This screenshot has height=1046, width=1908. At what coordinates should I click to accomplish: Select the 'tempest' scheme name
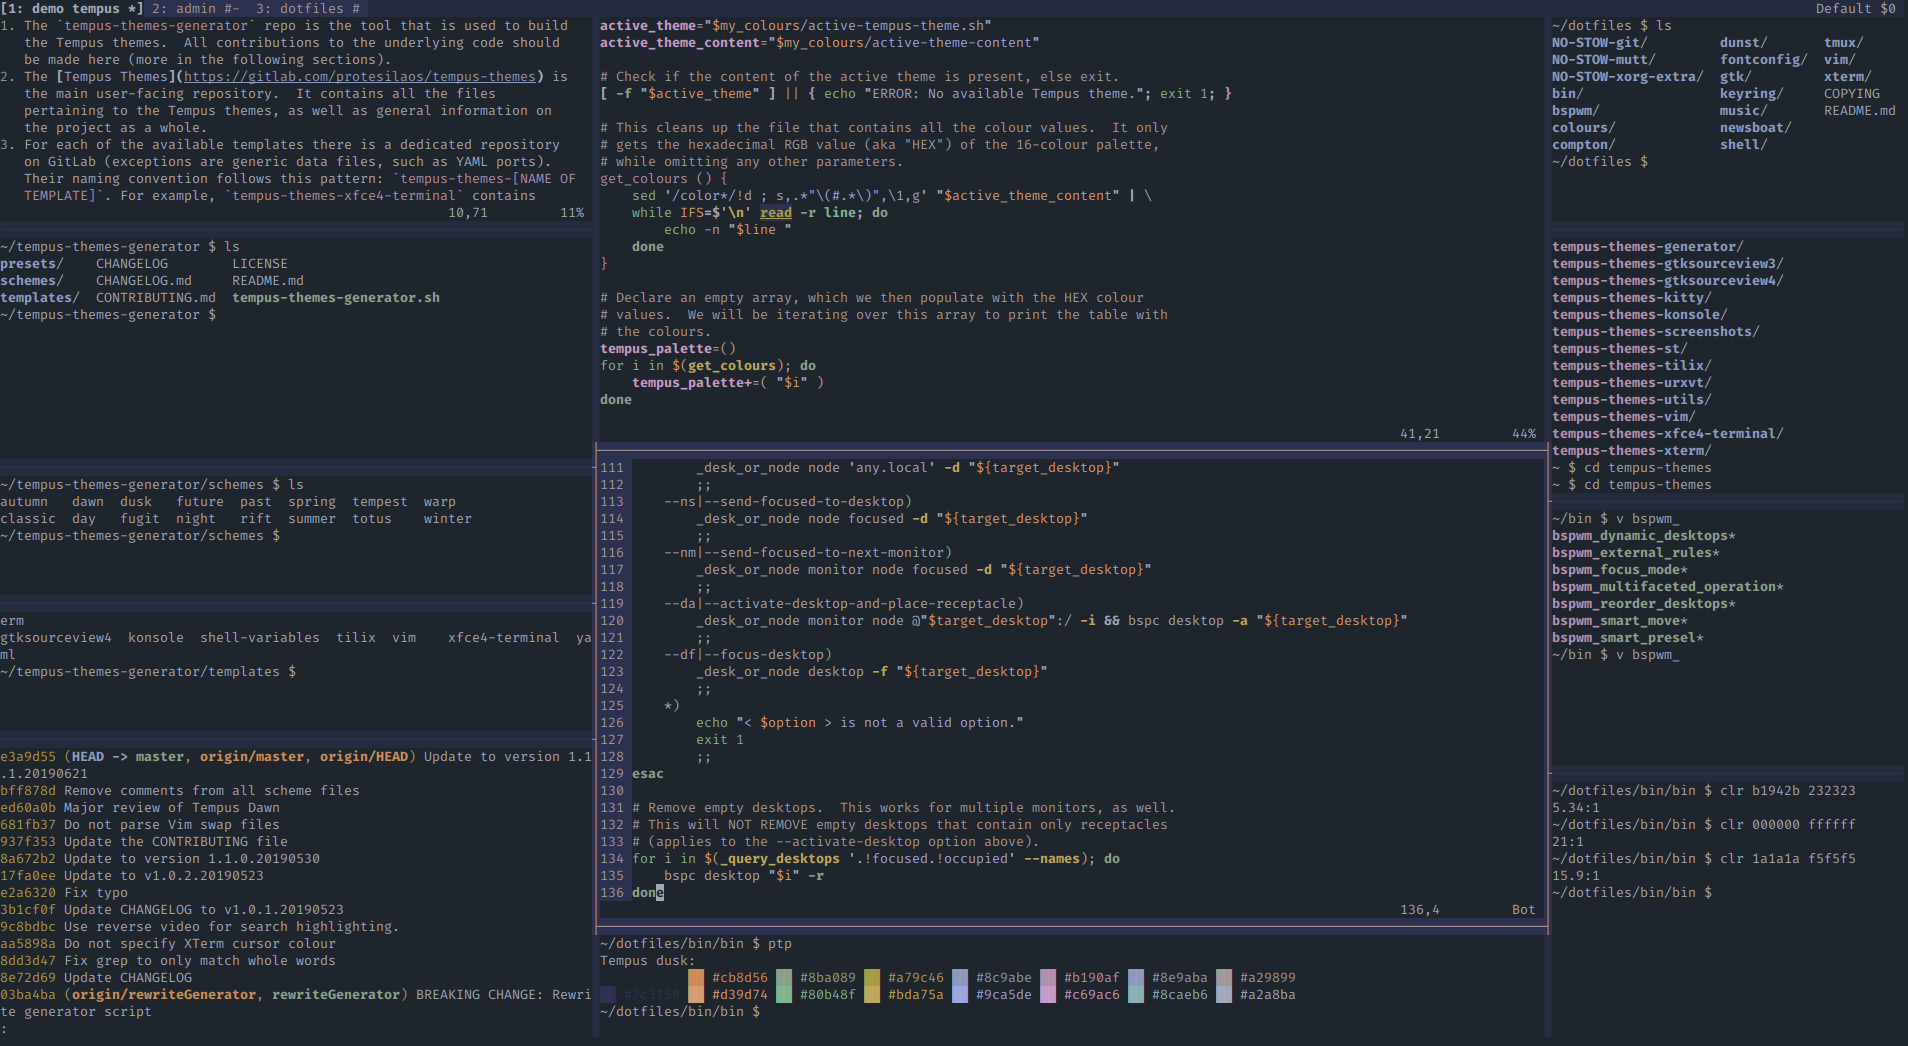pos(380,501)
